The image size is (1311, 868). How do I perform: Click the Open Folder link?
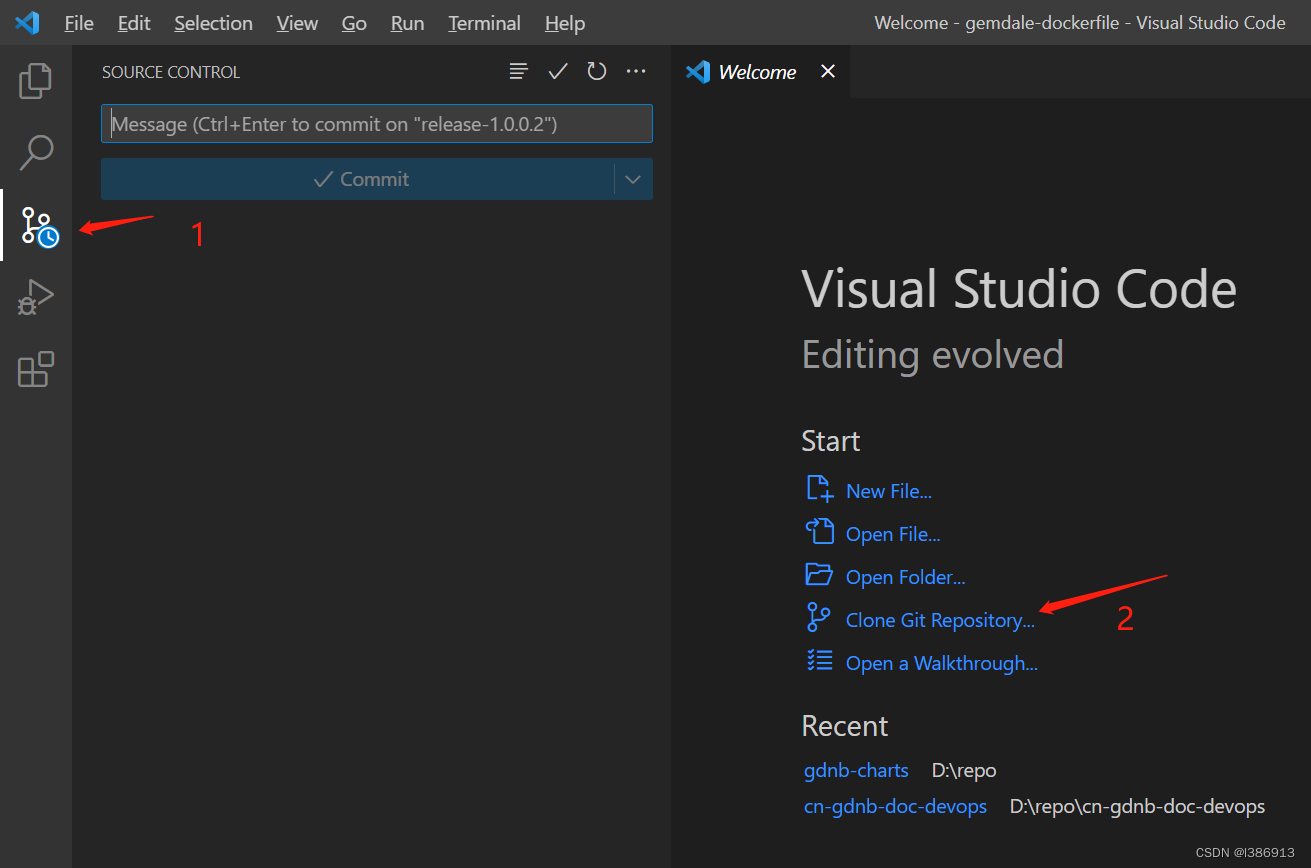[905, 577]
